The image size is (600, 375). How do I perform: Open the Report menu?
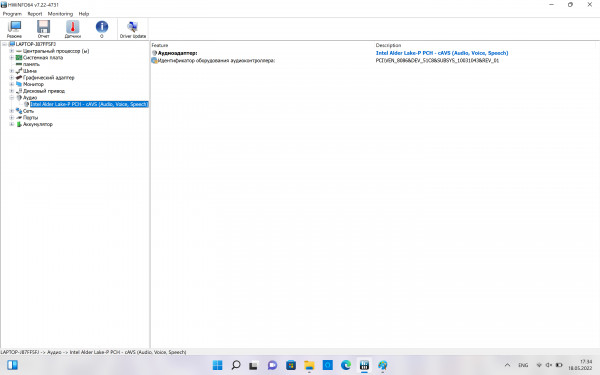(35, 14)
